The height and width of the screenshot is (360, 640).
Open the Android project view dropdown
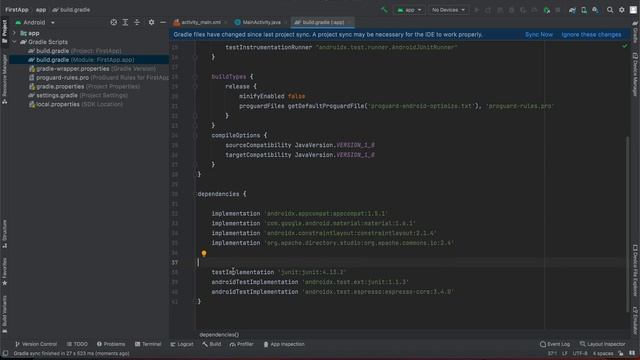pos(35,22)
